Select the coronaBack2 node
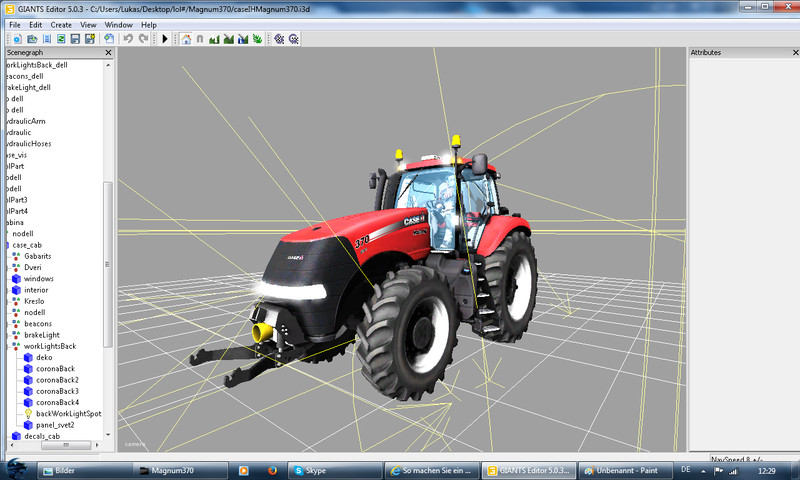The height and width of the screenshot is (480, 800). (57, 380)
